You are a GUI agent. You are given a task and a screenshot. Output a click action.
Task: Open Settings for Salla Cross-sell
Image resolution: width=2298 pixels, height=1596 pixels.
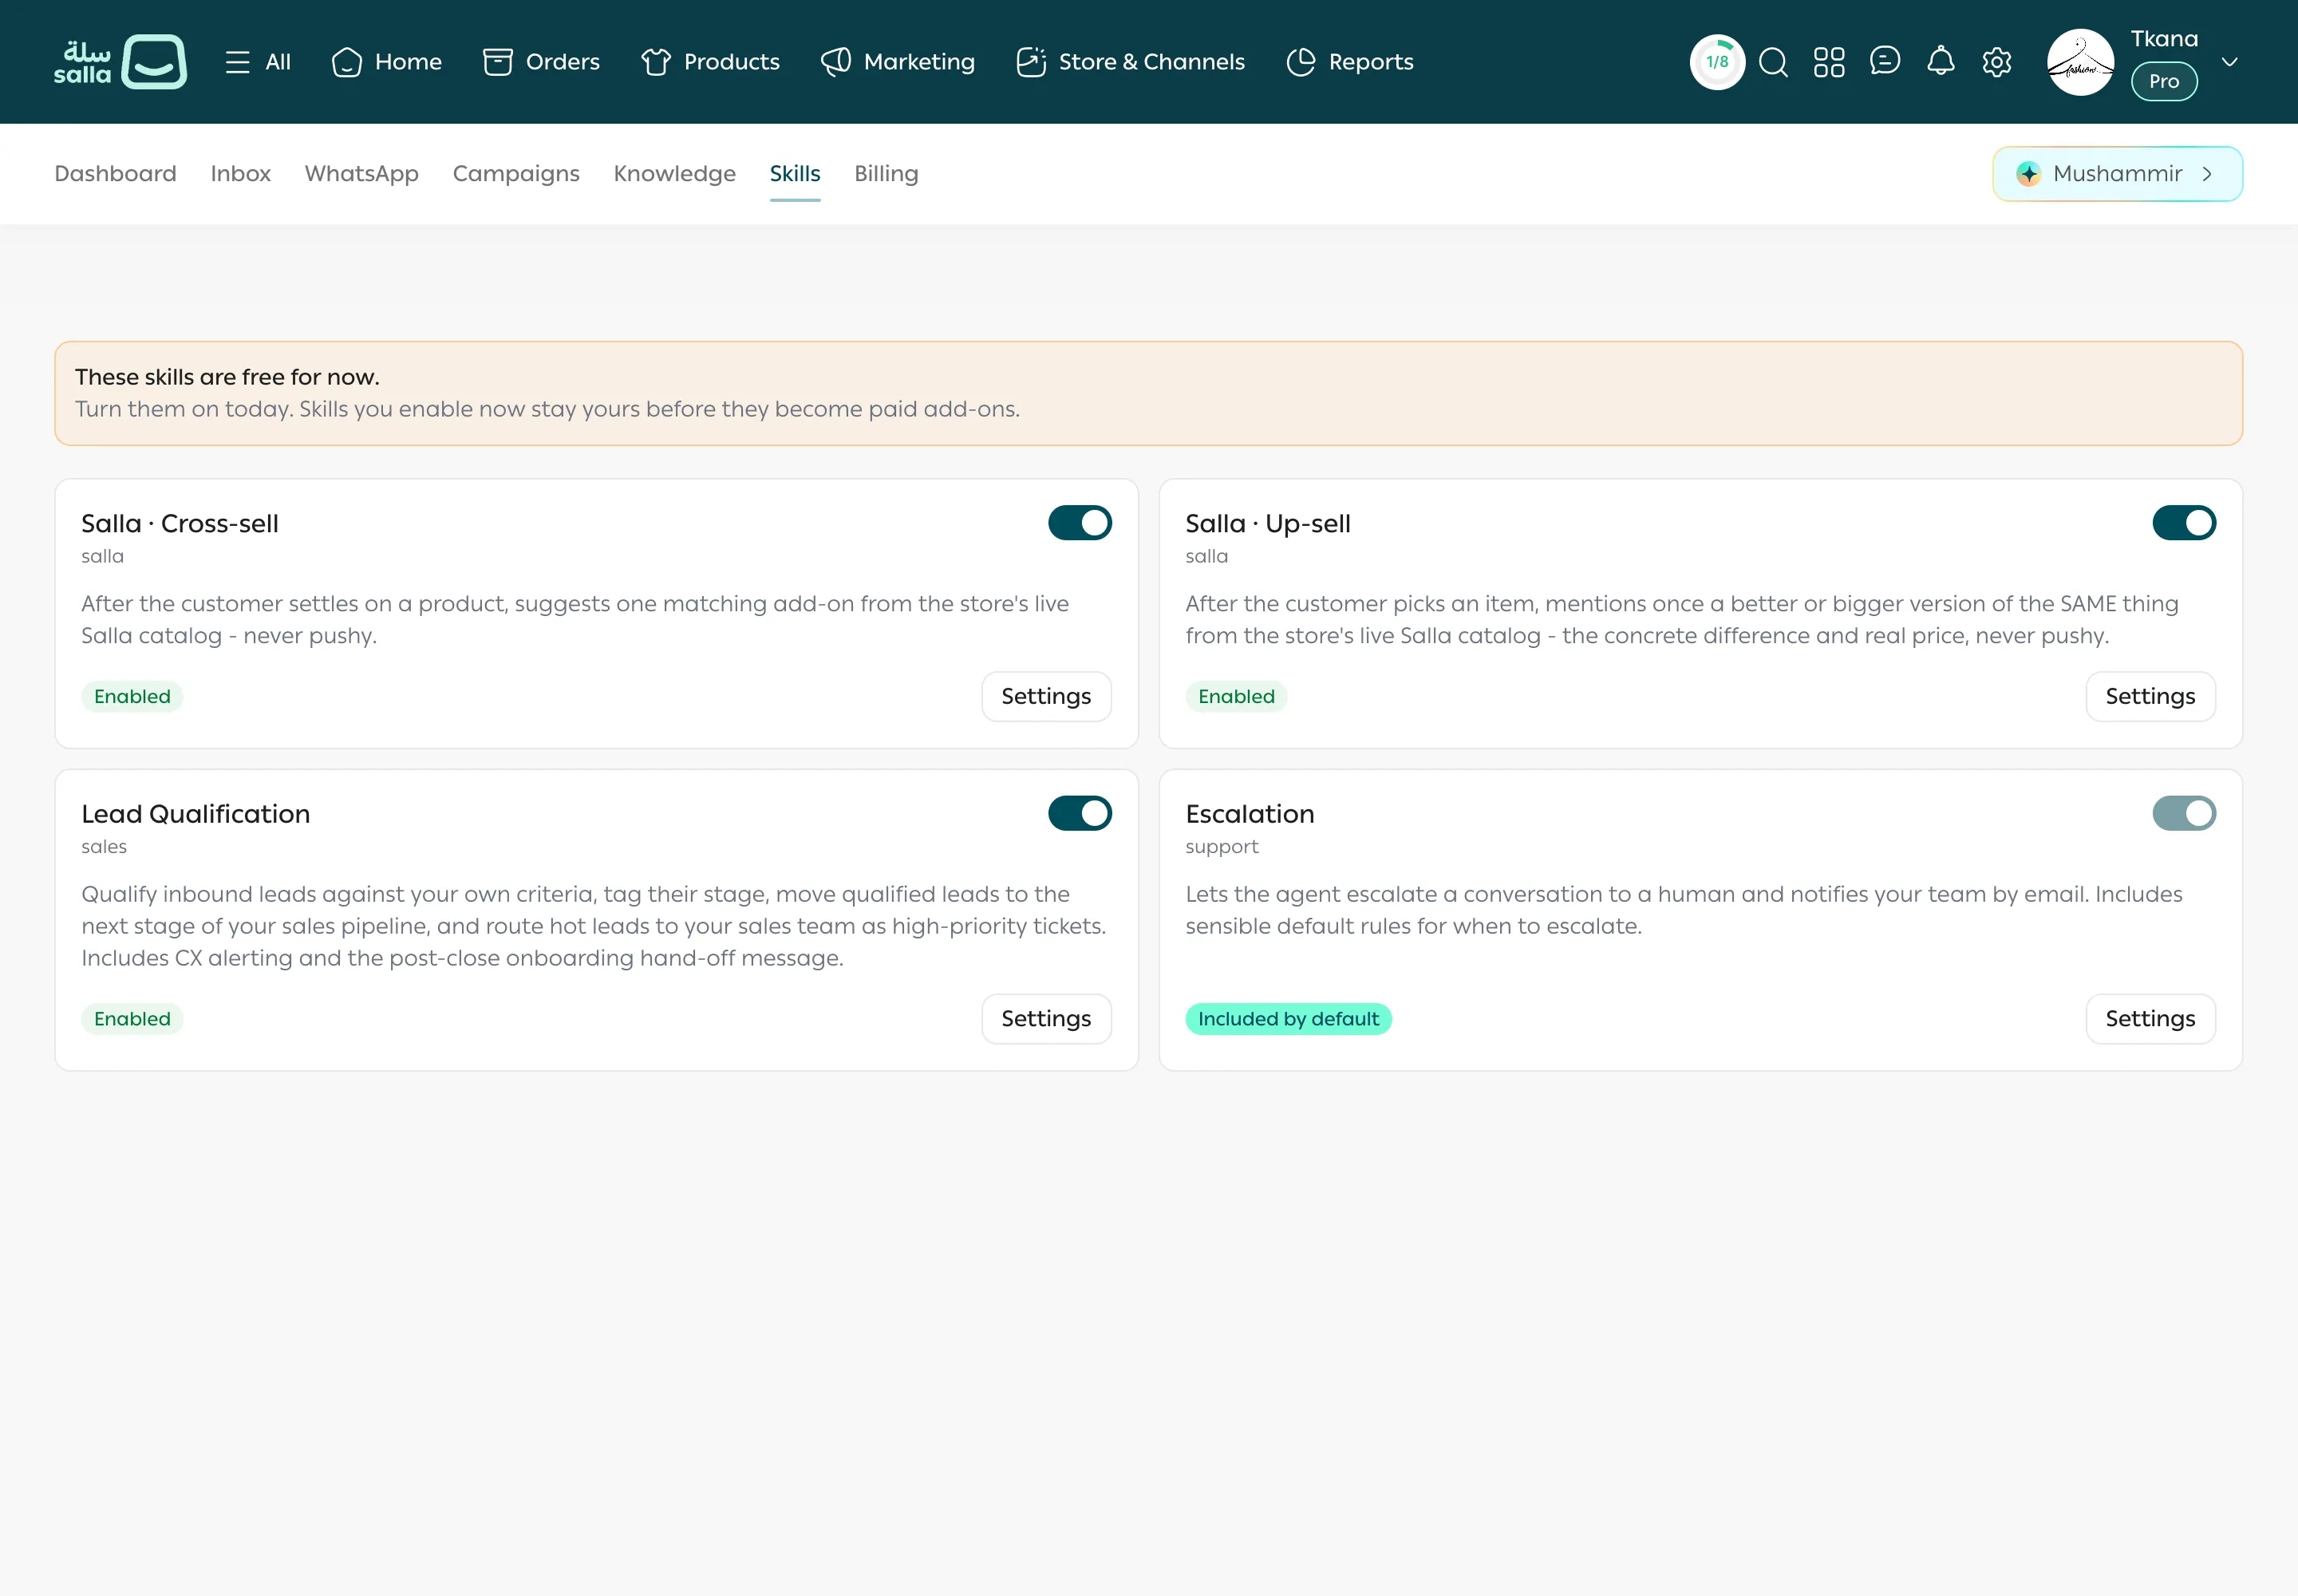1046,696
